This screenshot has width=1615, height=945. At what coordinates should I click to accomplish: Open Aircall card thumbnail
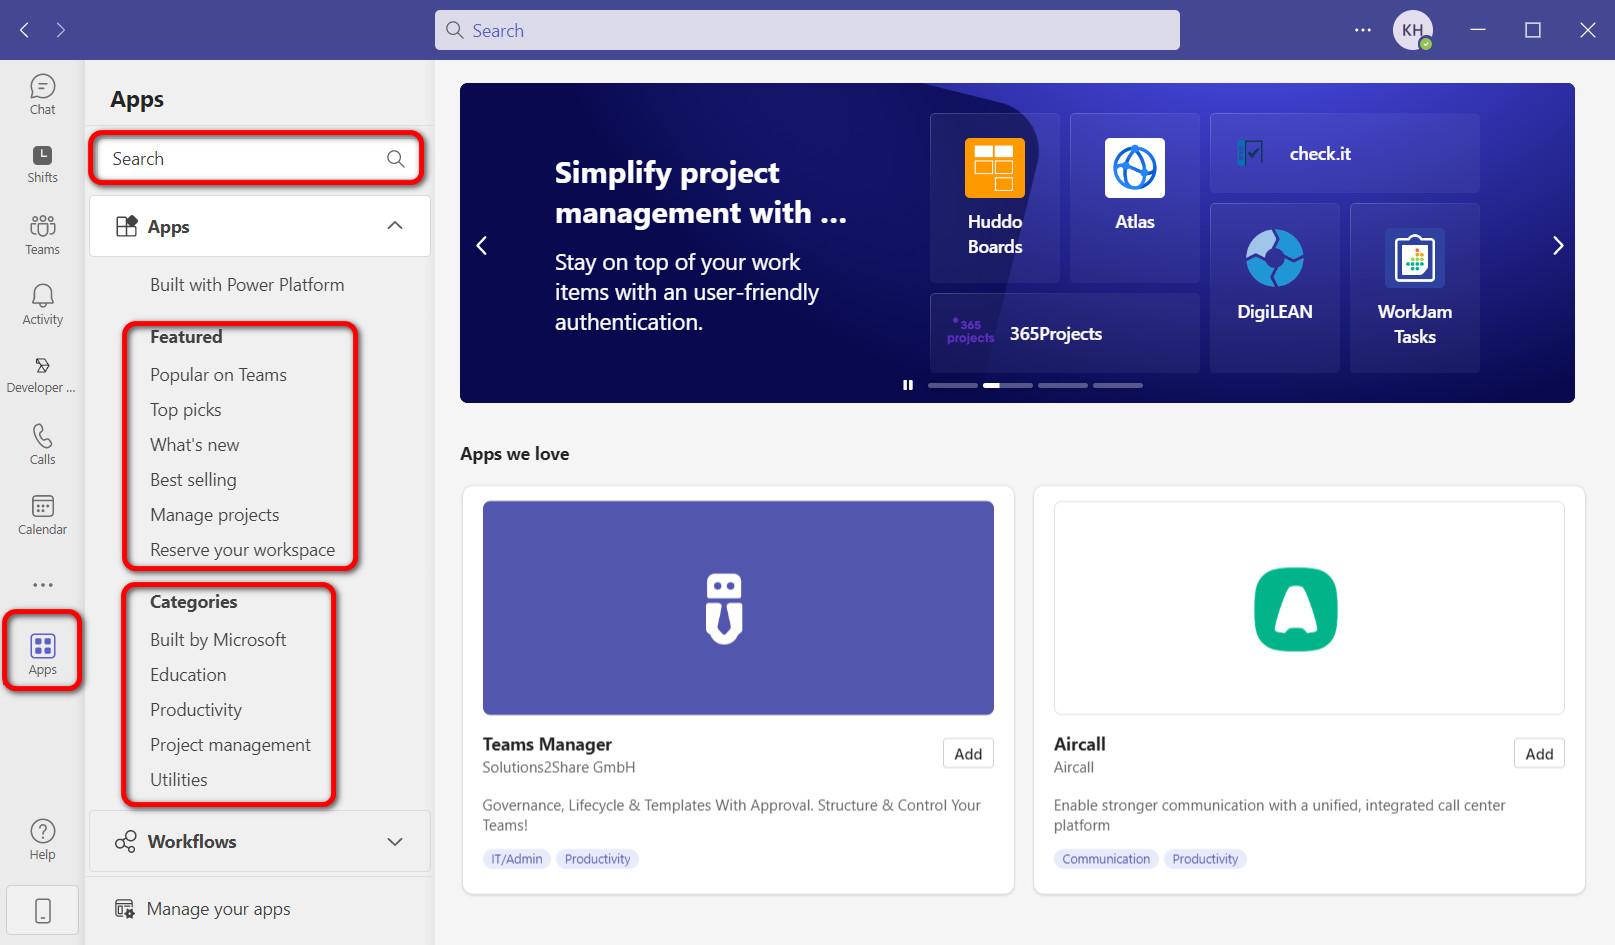point(1309,608)
